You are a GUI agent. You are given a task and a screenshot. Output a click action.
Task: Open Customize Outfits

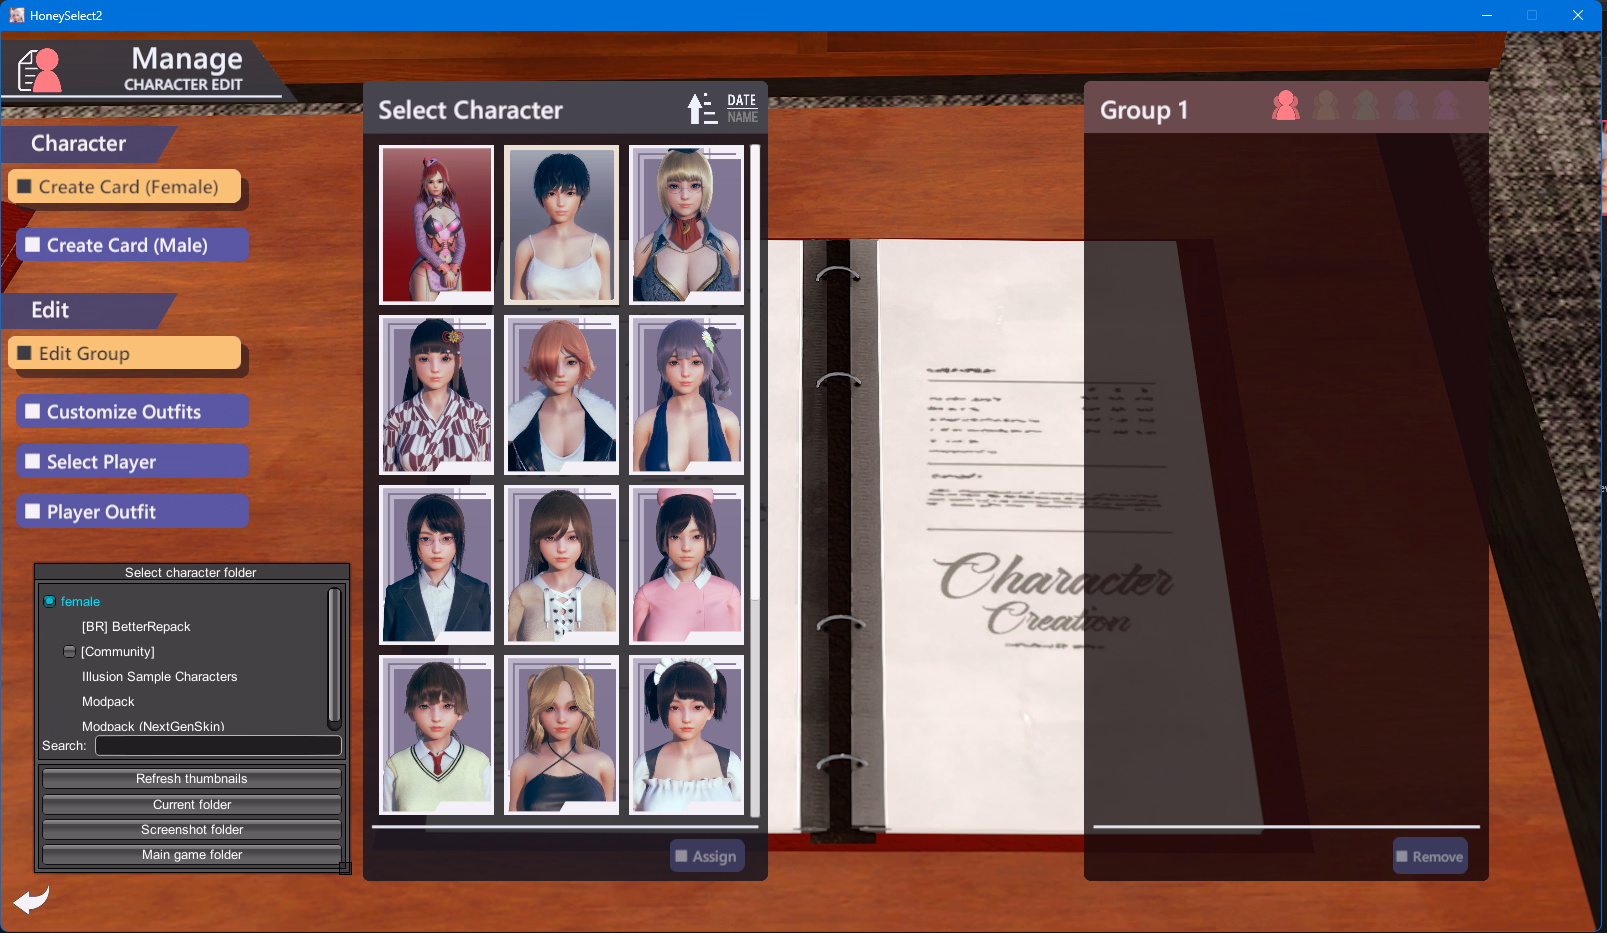133,411
